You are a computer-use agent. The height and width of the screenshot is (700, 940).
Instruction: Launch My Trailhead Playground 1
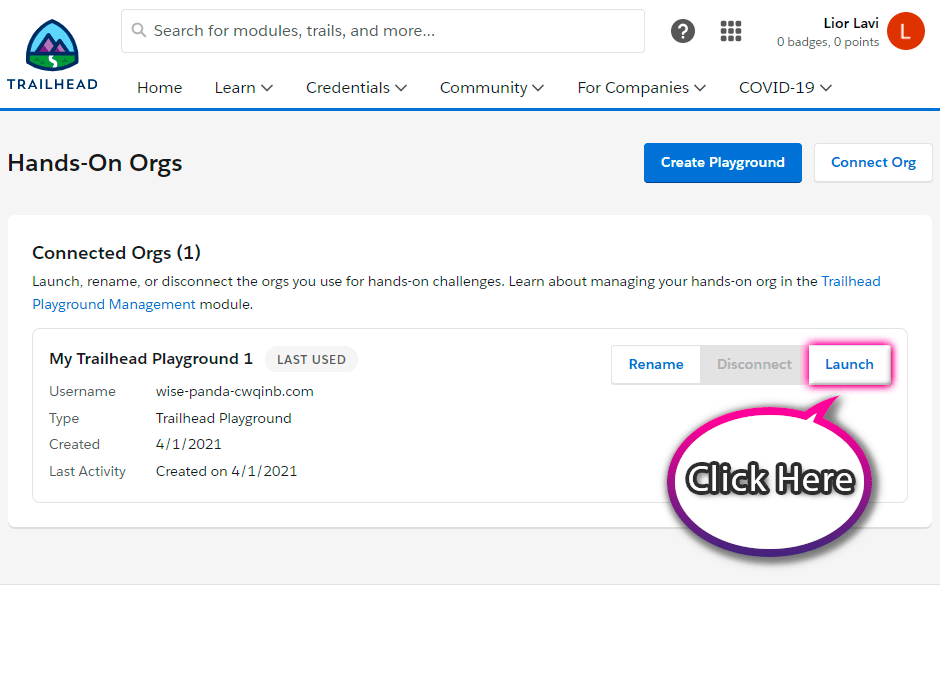coord(849,364)
